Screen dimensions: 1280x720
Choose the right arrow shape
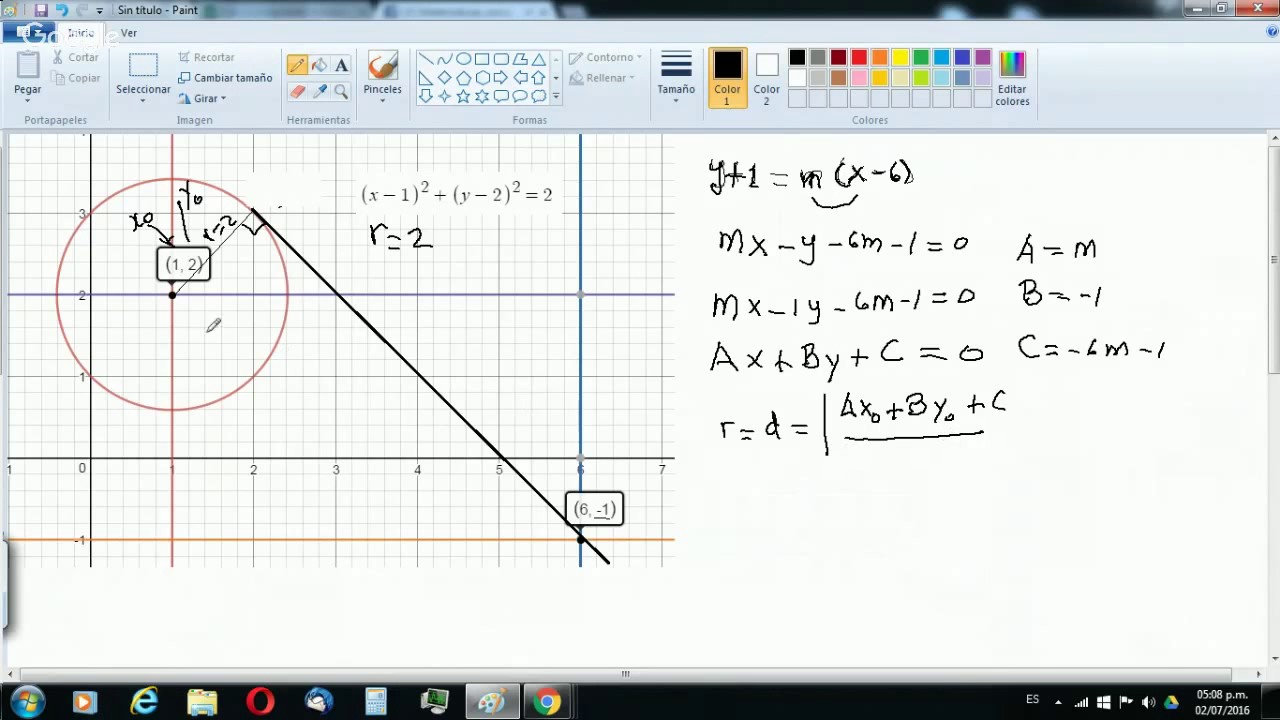pos(501,78)
